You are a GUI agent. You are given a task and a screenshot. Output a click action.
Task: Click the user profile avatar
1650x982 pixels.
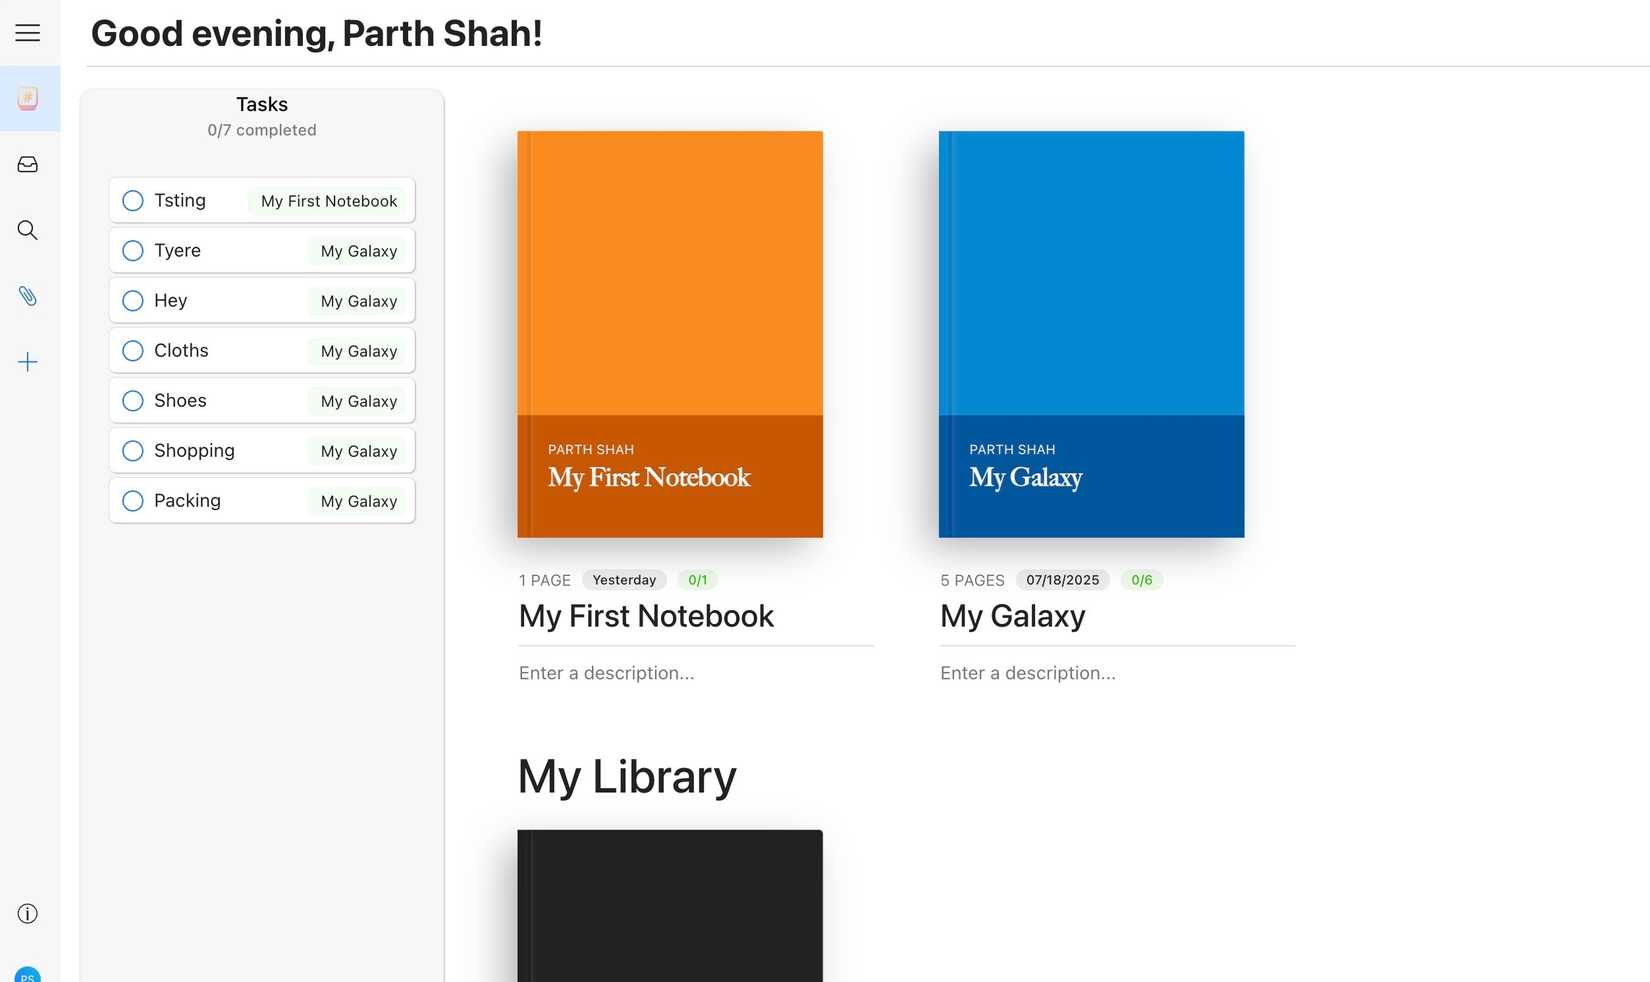(x=28, y=975)
